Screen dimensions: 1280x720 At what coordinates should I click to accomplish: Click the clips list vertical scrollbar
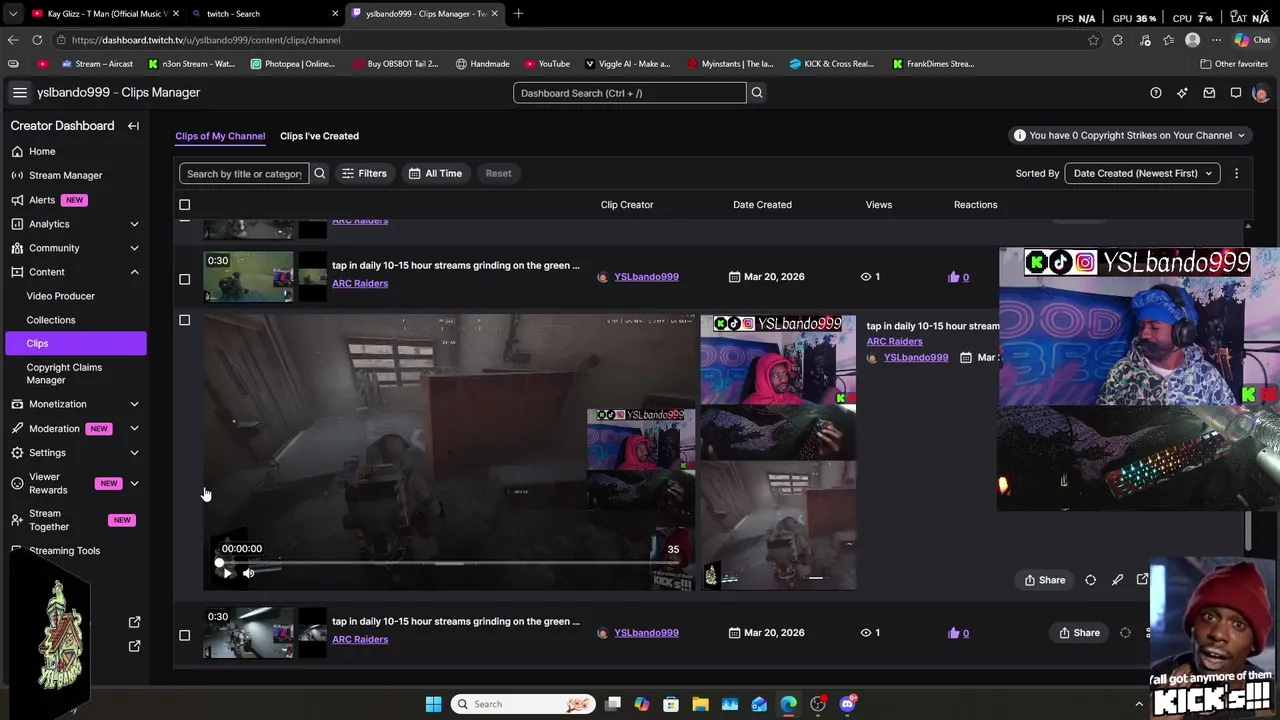pos(1248,530)
